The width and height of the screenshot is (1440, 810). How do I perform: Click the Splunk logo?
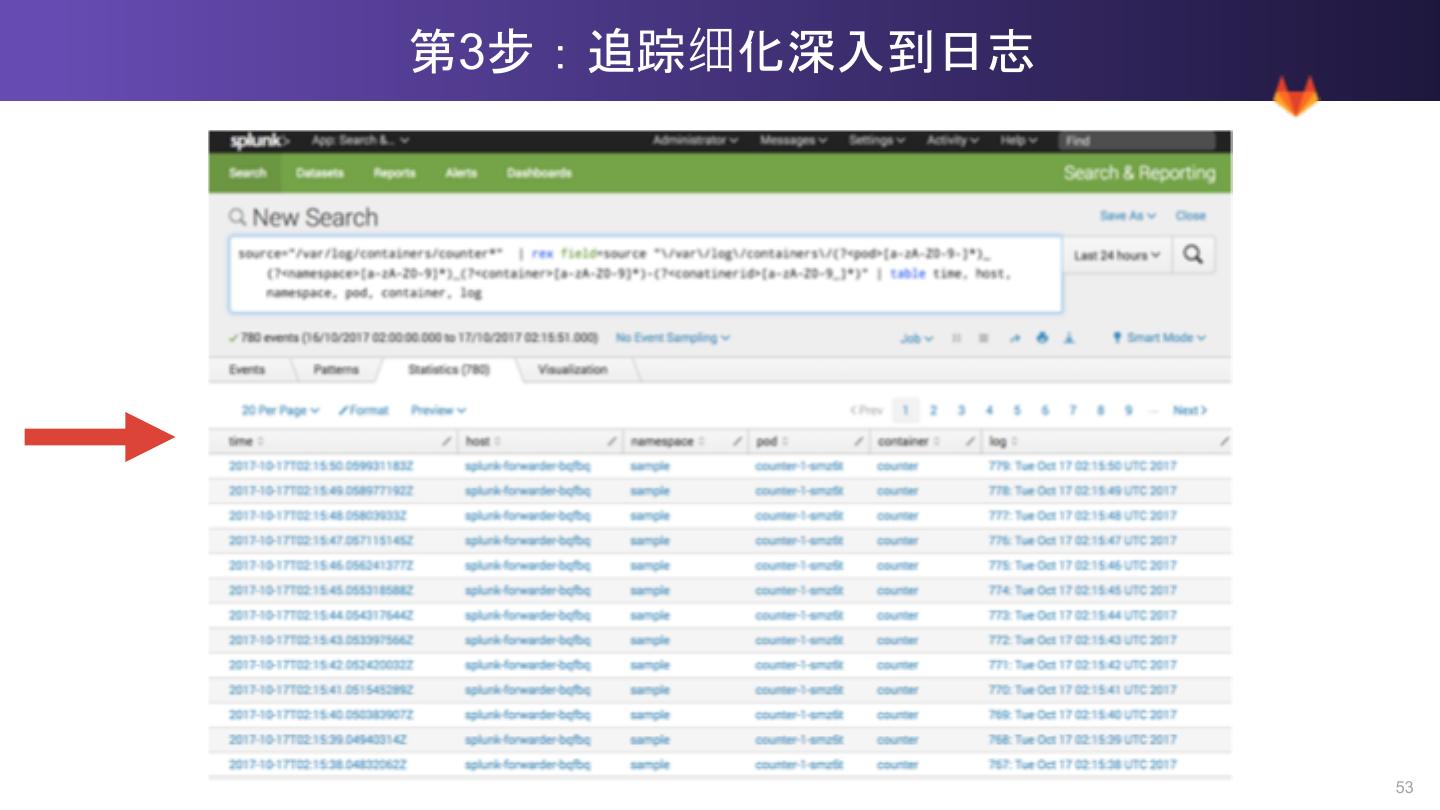pyautogui.click(x=259, y=141)
